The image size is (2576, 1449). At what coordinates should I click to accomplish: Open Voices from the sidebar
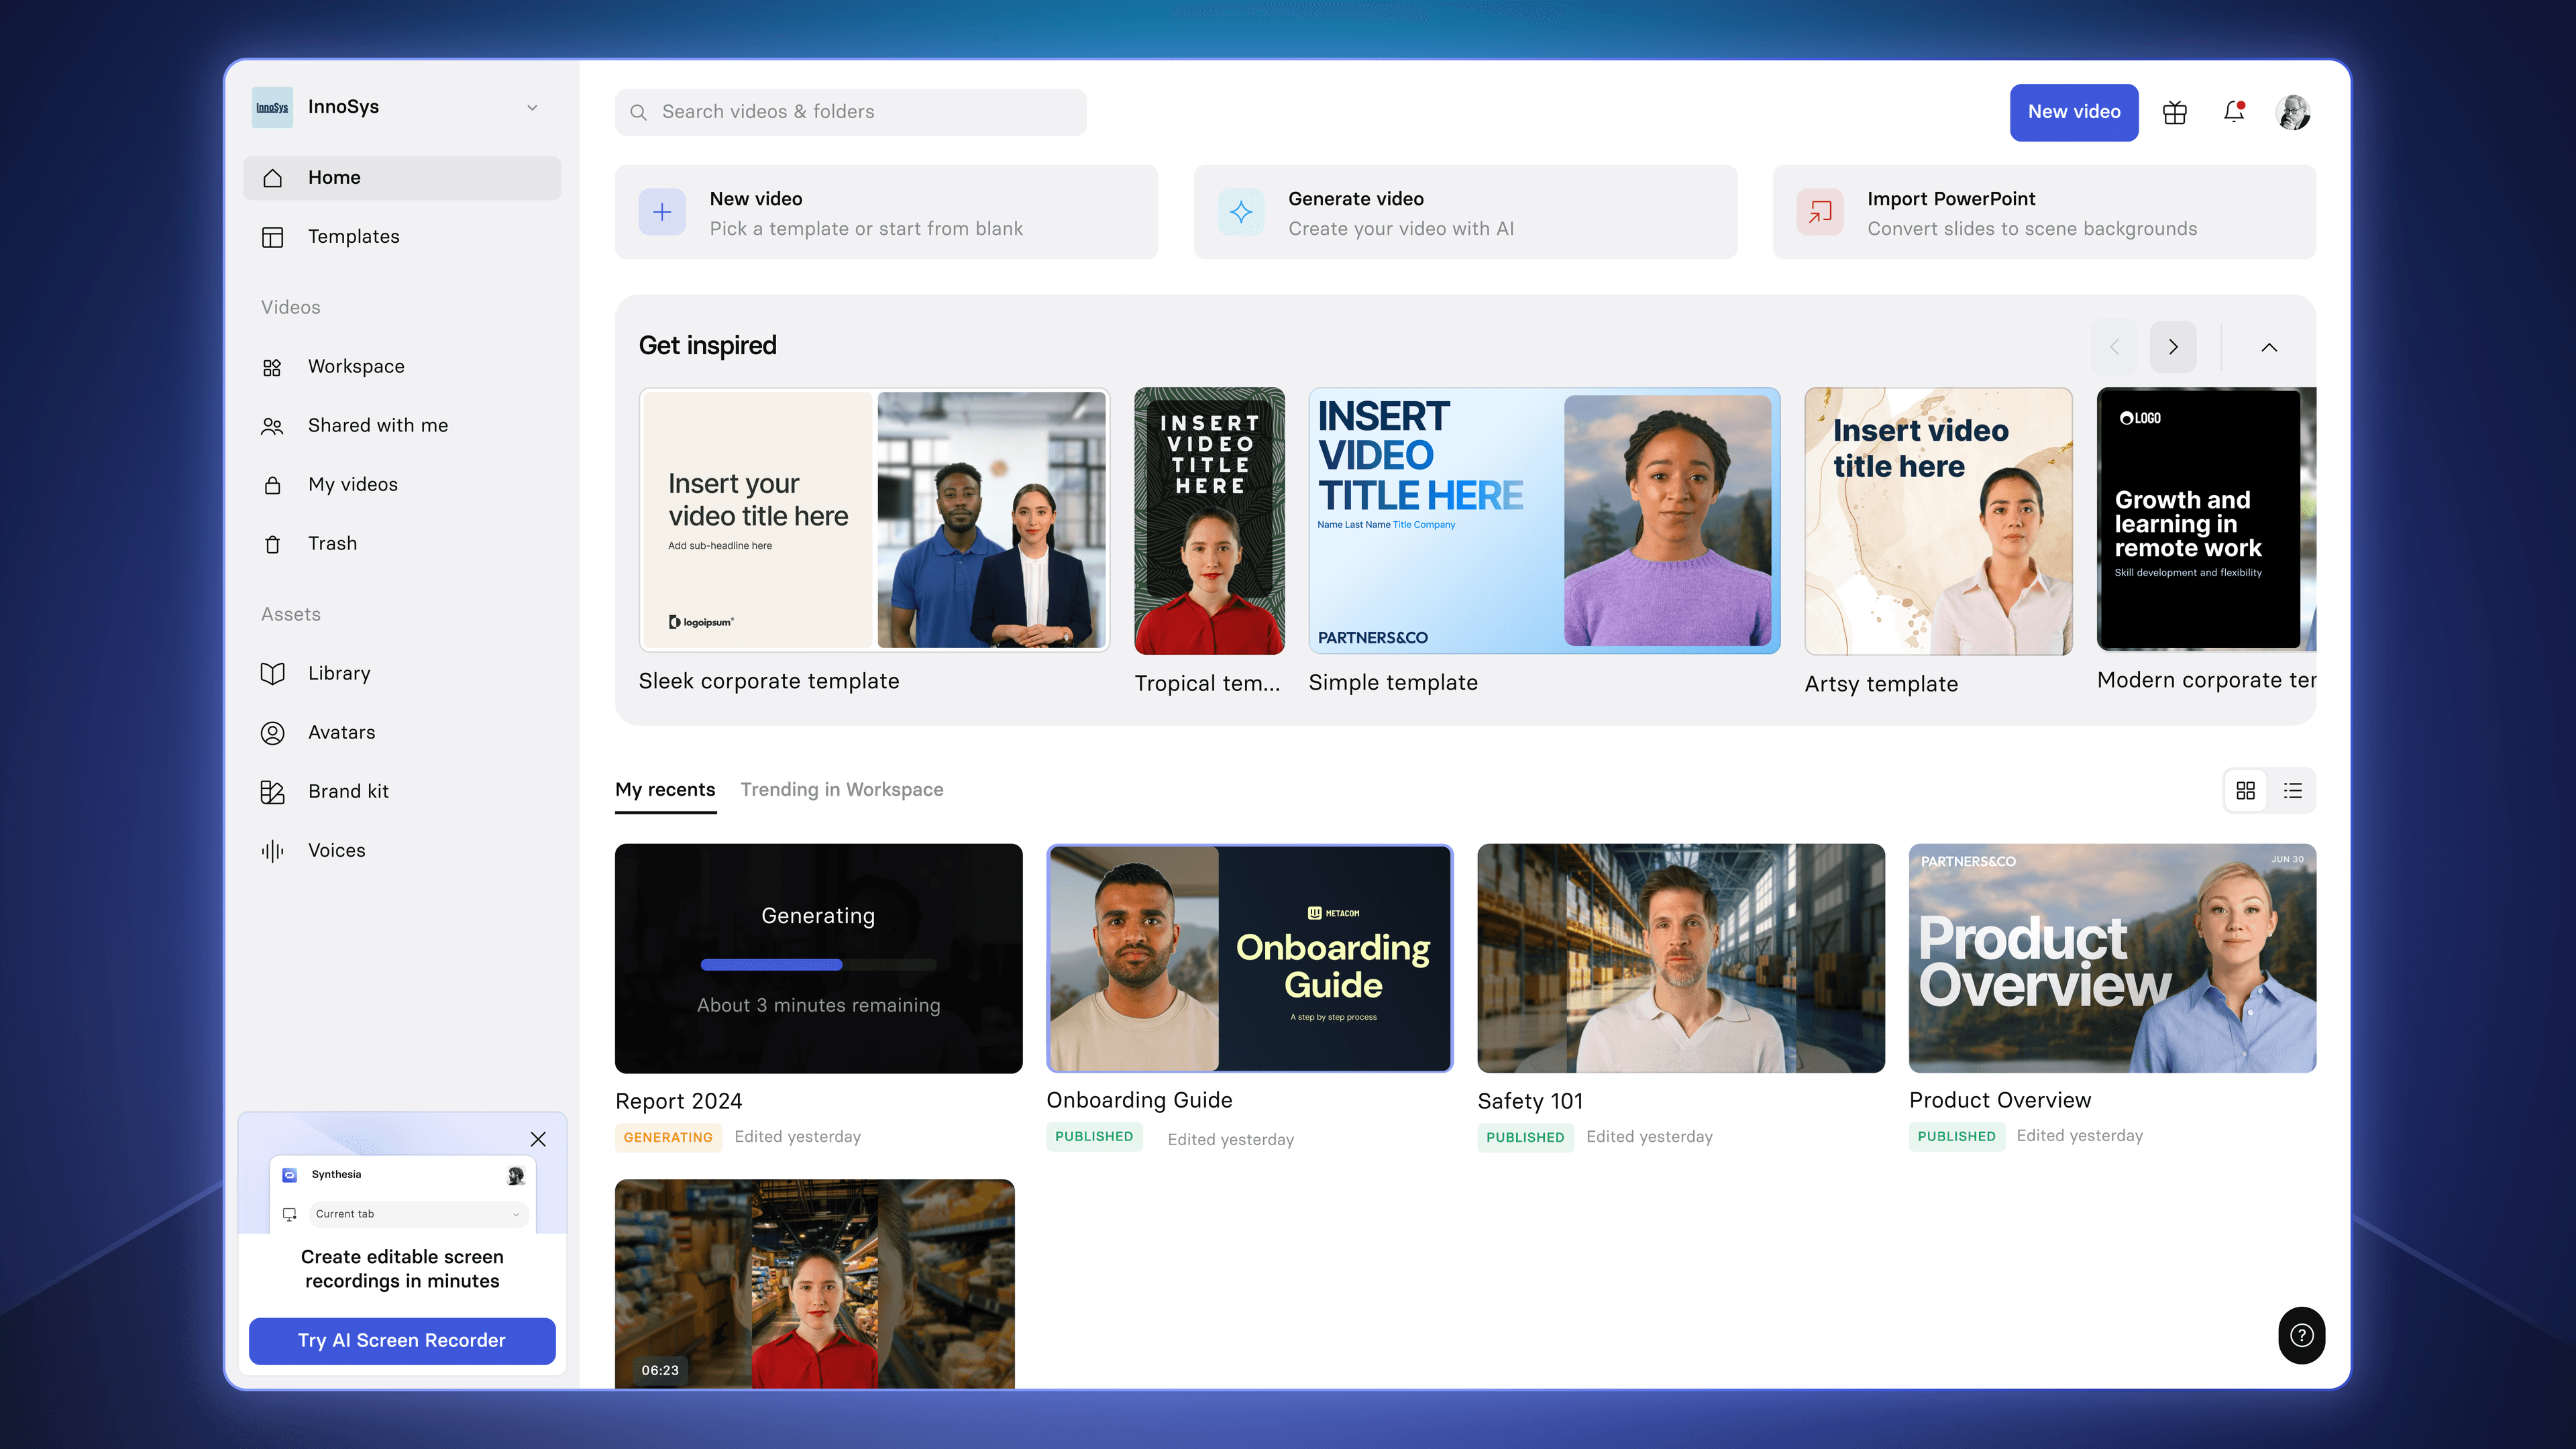[336, 850]
